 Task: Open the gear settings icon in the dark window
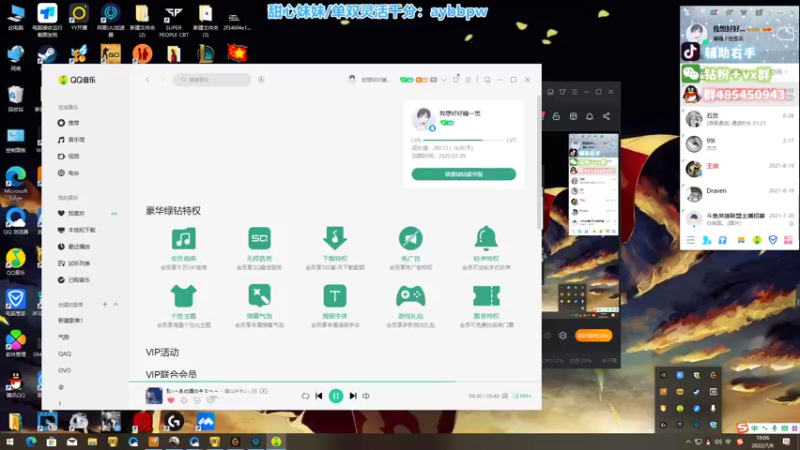pyautogui.click(x=563, y=336)
